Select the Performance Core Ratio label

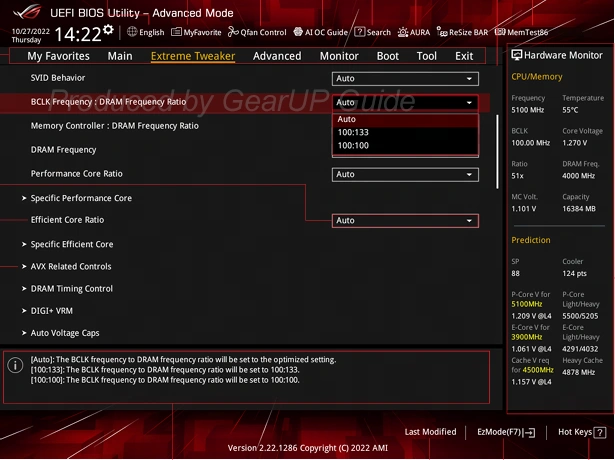(x=76, y=174)
